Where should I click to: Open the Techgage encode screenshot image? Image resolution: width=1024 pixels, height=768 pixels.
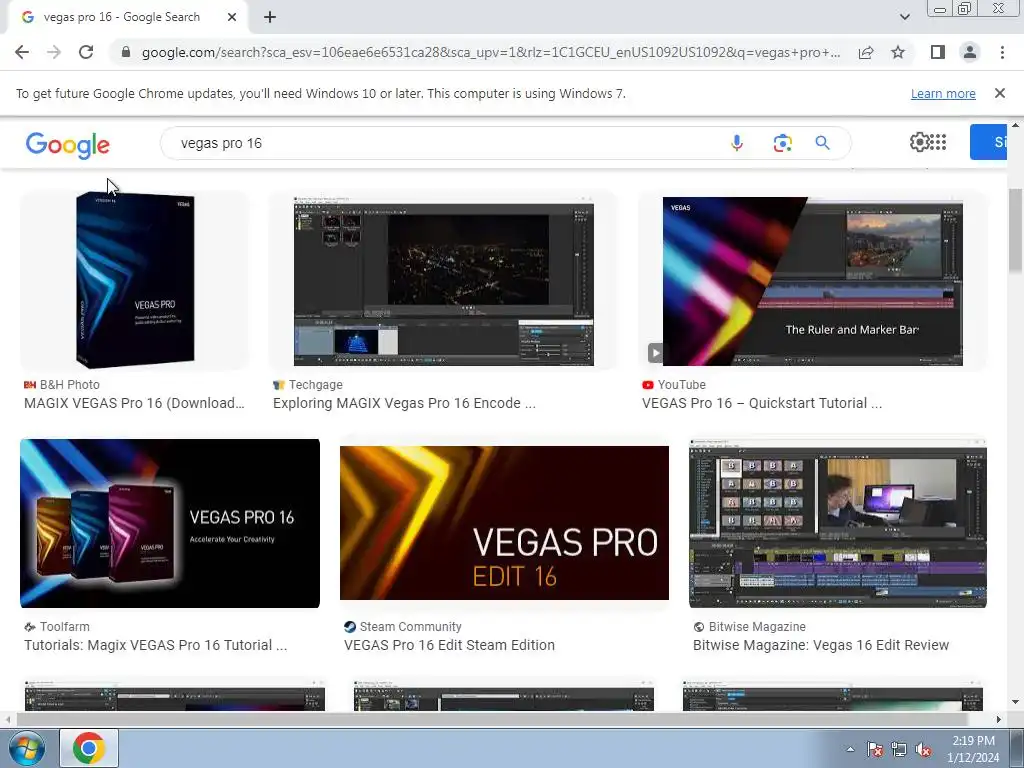[x=443, y=281]
